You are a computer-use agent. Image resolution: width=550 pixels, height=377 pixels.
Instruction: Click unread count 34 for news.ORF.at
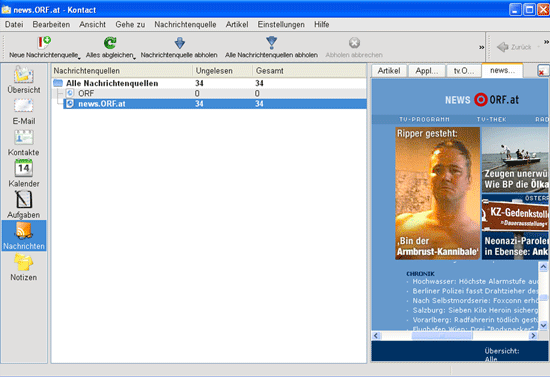click(x=199, y=104)
